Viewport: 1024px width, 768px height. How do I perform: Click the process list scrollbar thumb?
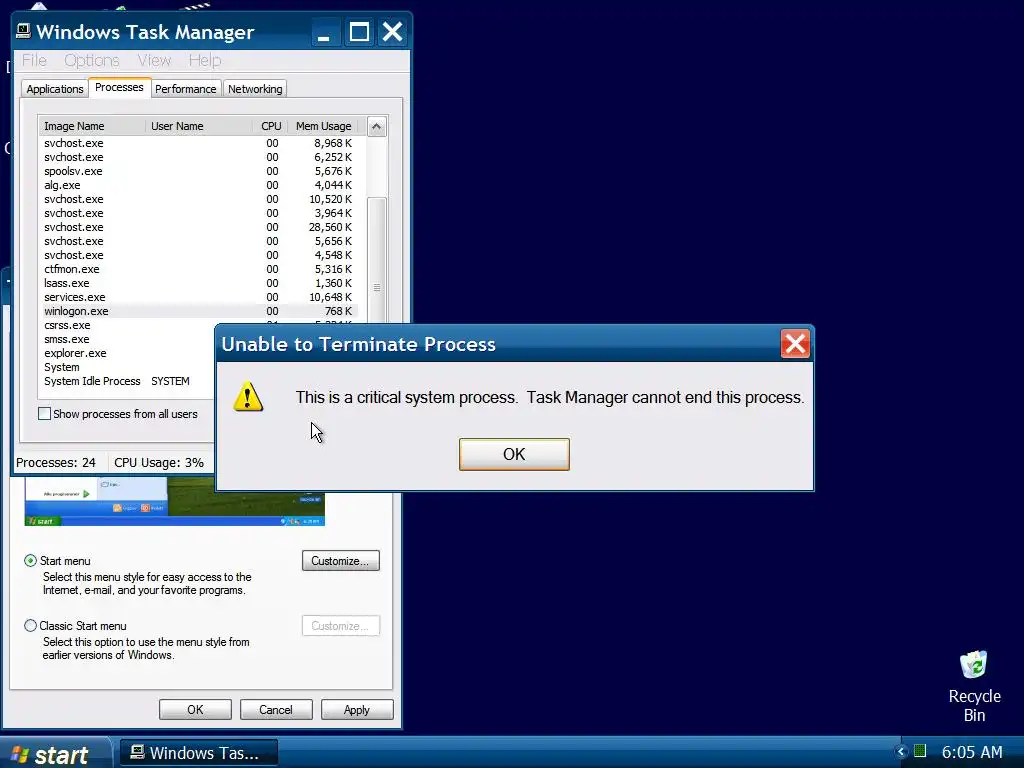click(x=377, y=258)
